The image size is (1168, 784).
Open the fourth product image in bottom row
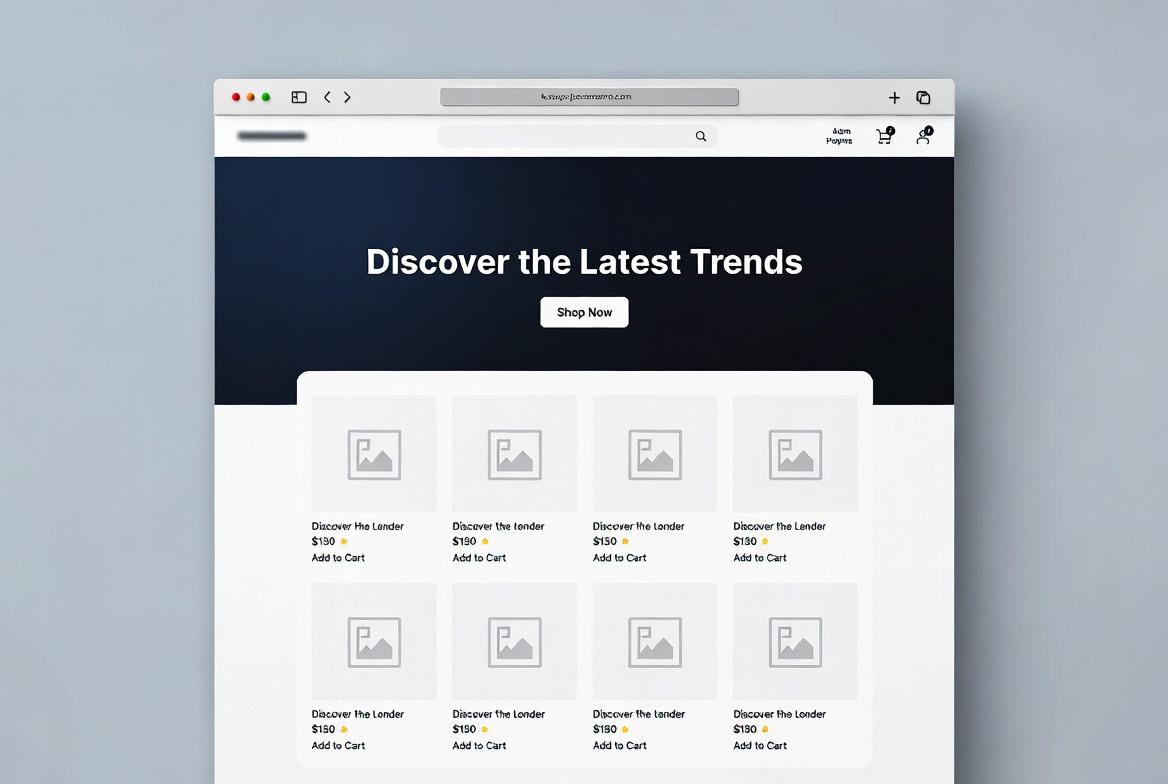(796, 642)
